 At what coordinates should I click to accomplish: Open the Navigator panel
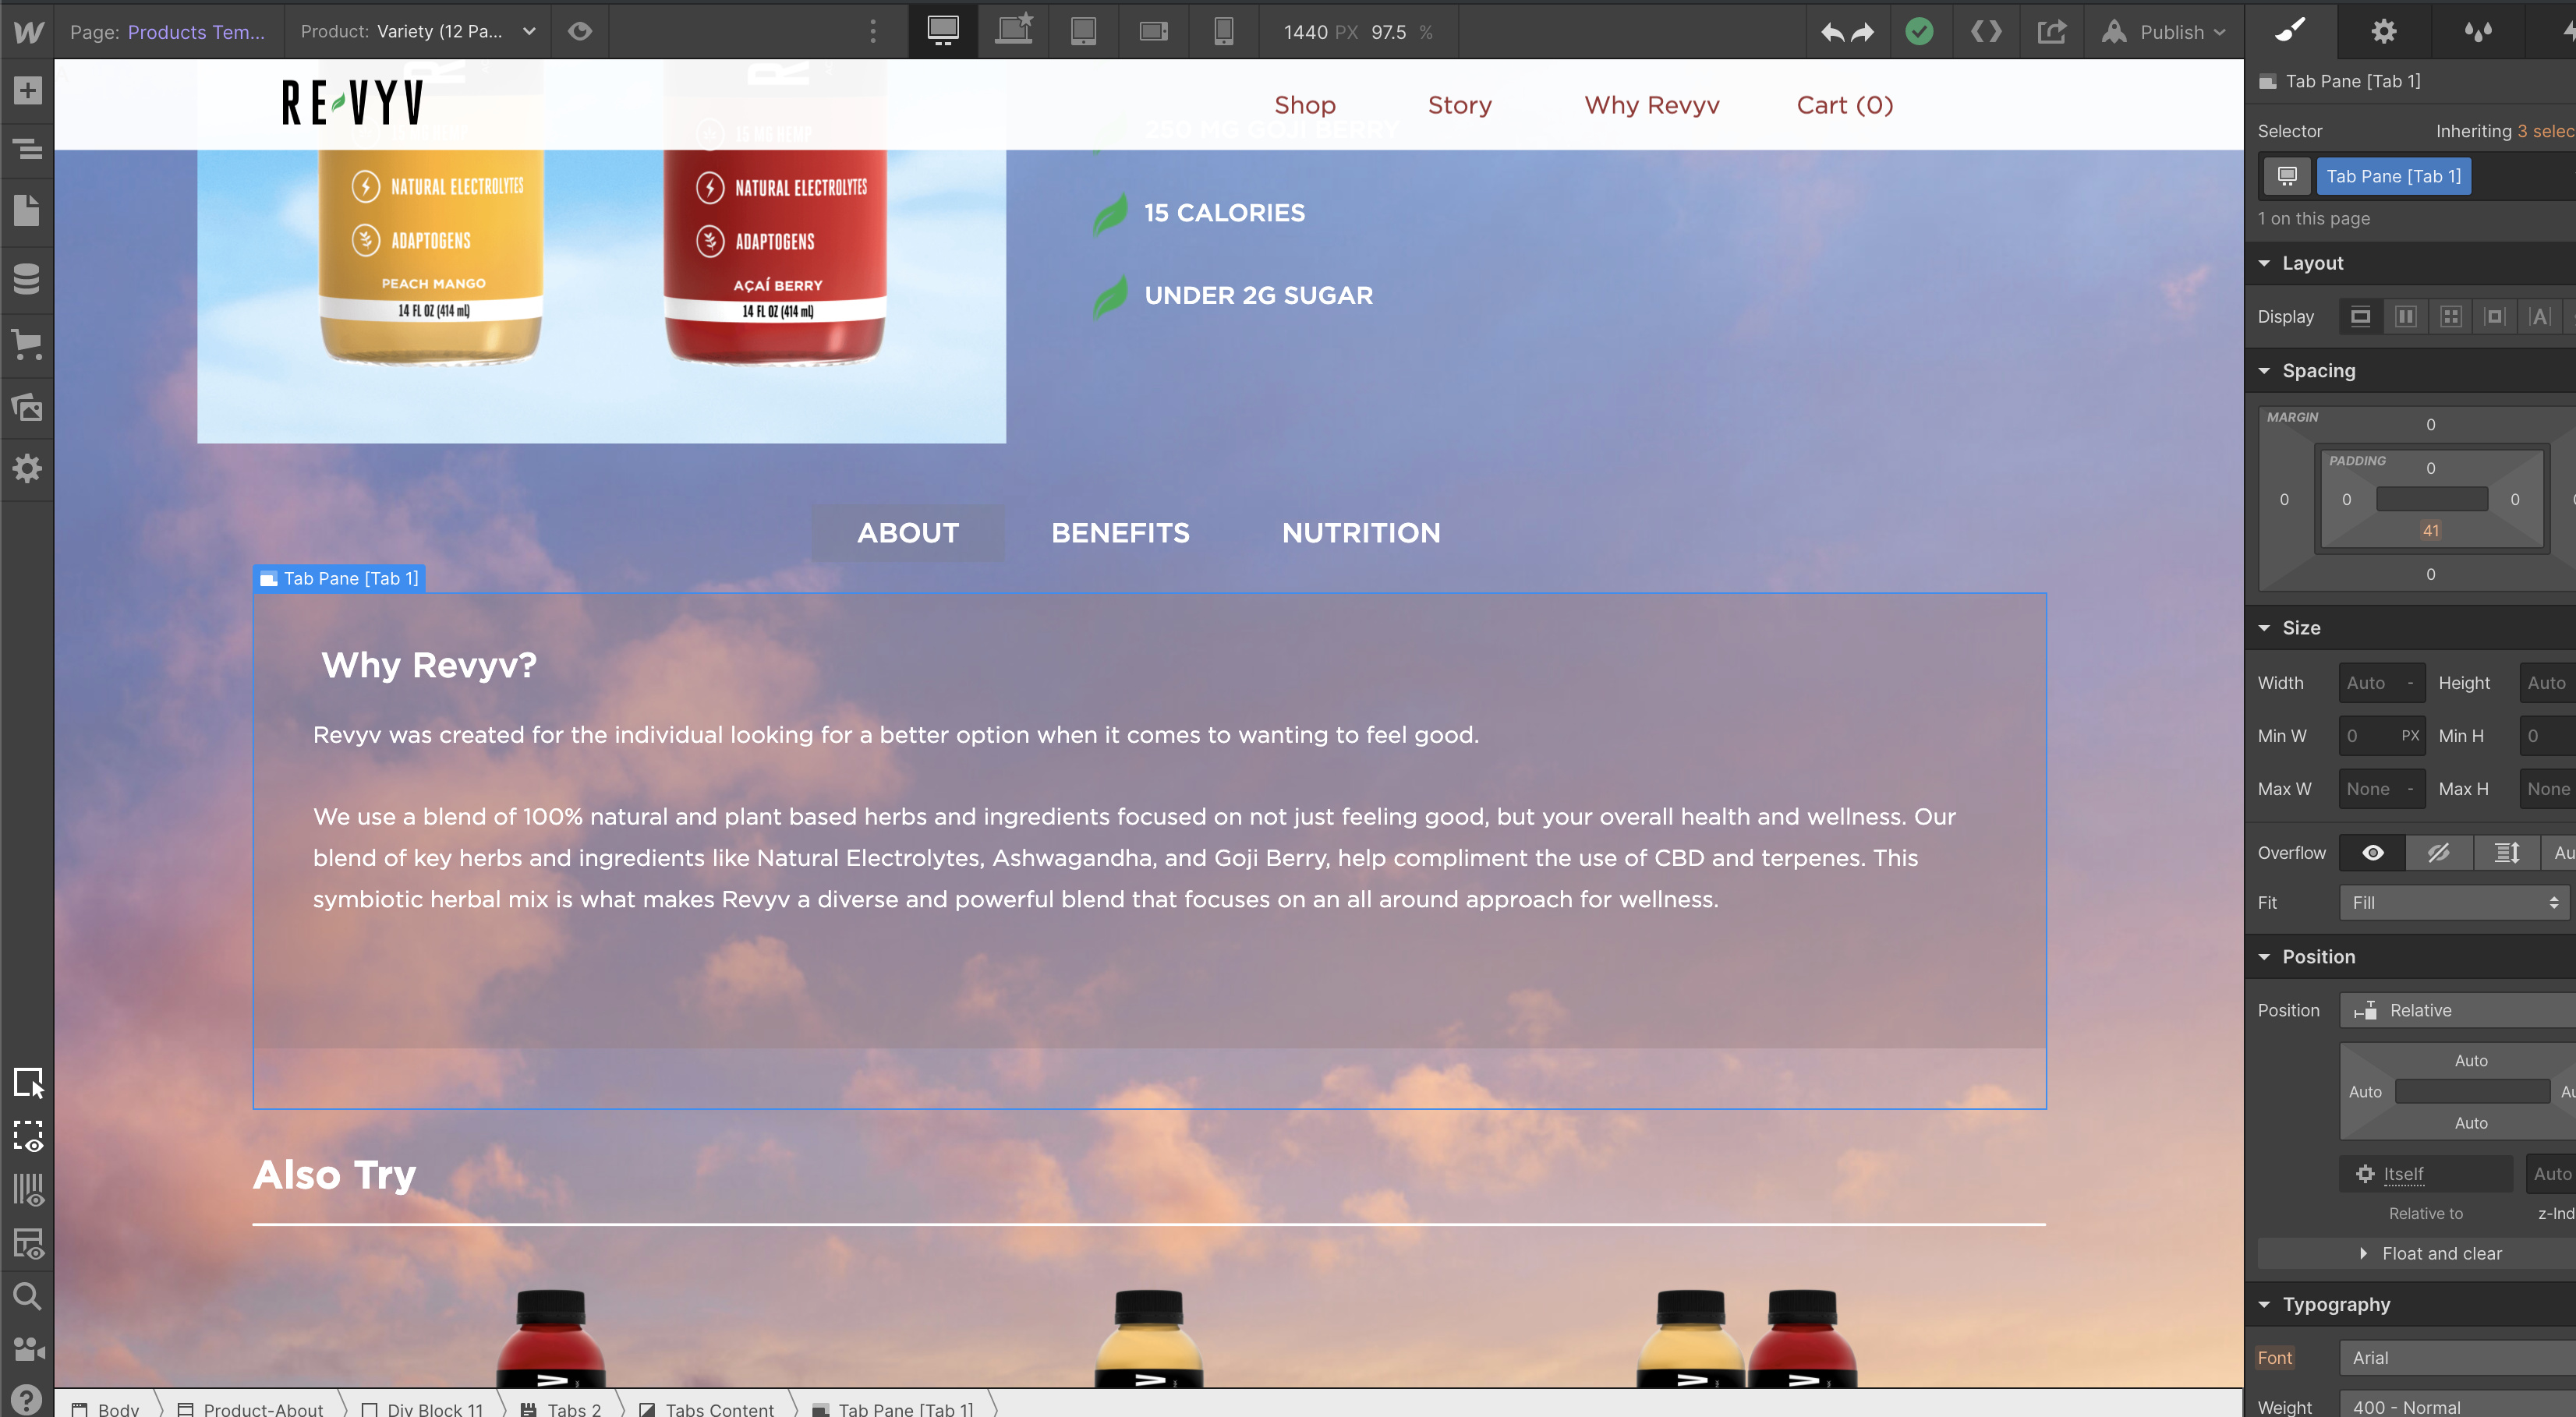[x=27, y=150]
